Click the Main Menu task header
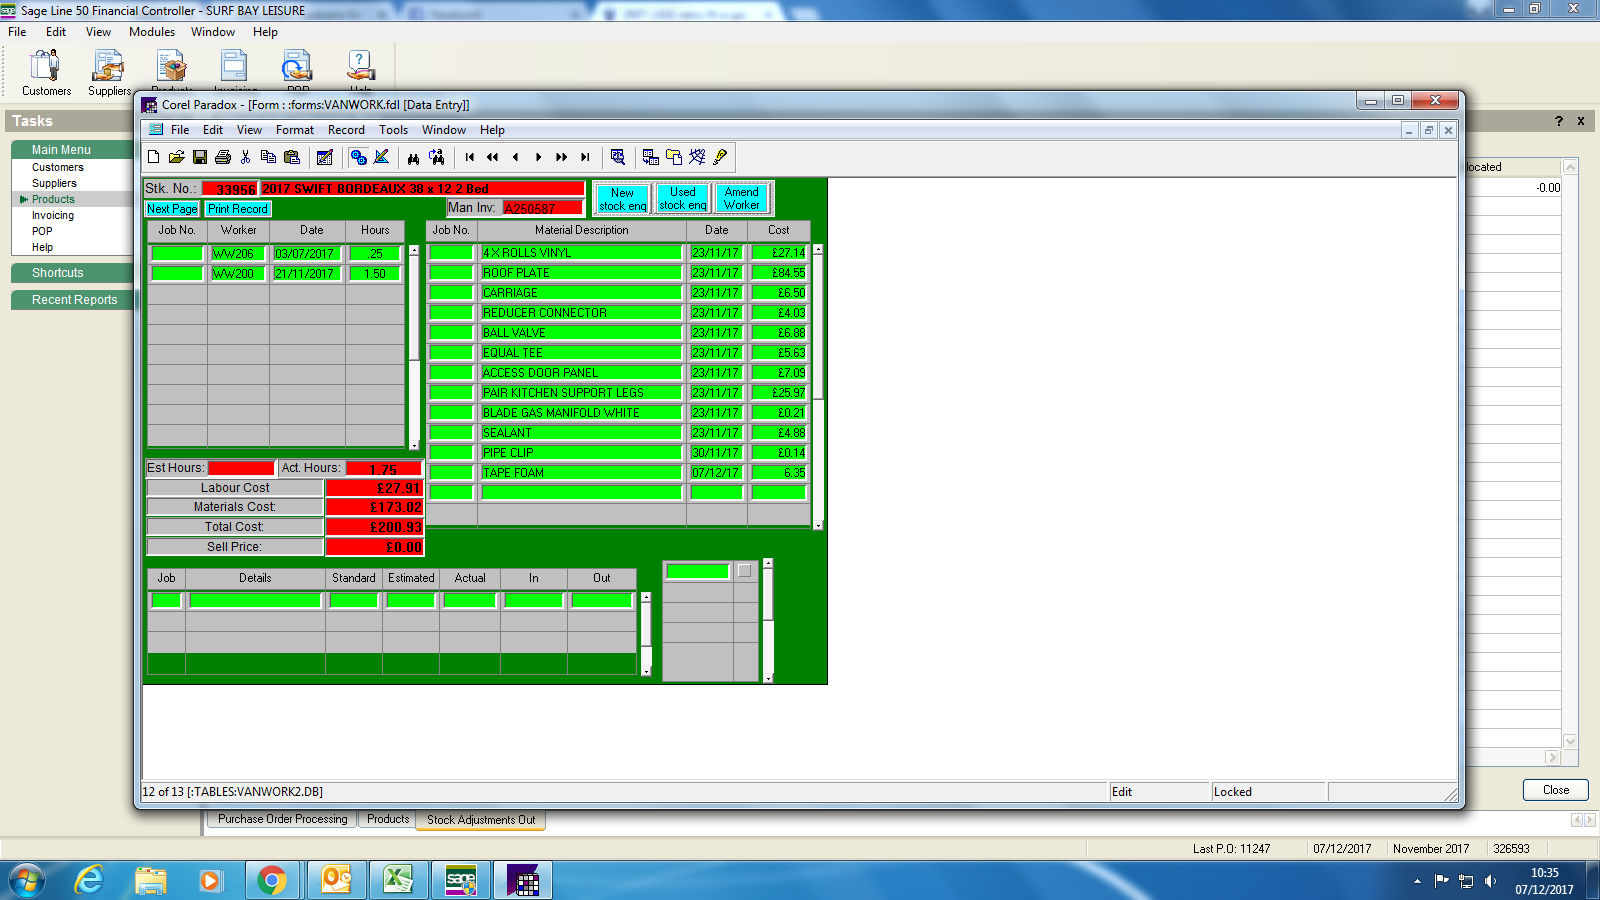 pyautogui.click(x=72, y=150)
